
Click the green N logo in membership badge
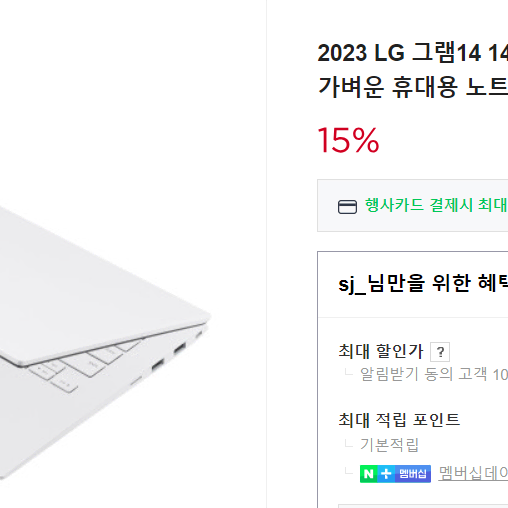tap(368, 474)
